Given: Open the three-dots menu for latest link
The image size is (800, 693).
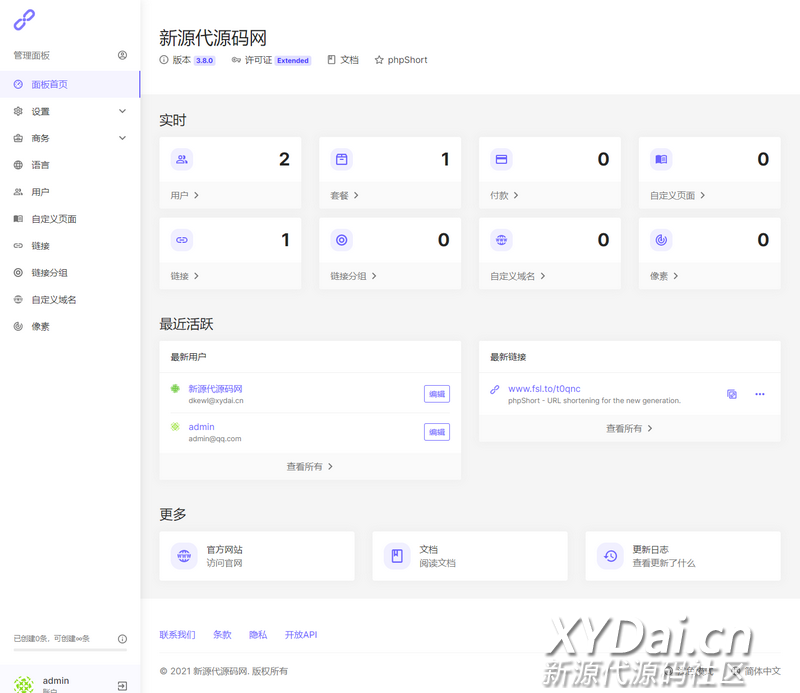Looking at the screenshot, I should 760,394.
